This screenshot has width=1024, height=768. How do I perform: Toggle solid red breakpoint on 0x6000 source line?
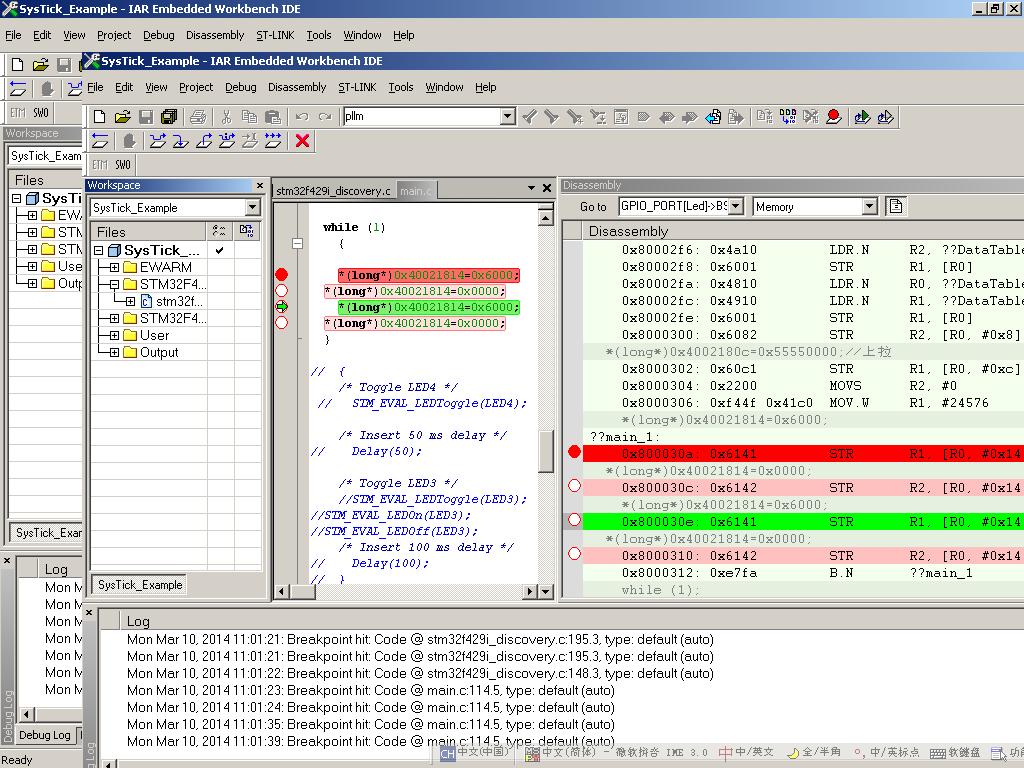281,274
